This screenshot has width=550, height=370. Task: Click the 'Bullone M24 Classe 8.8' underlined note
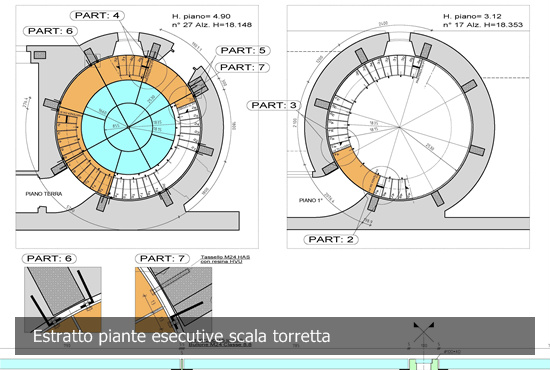(x=220, y=345)
